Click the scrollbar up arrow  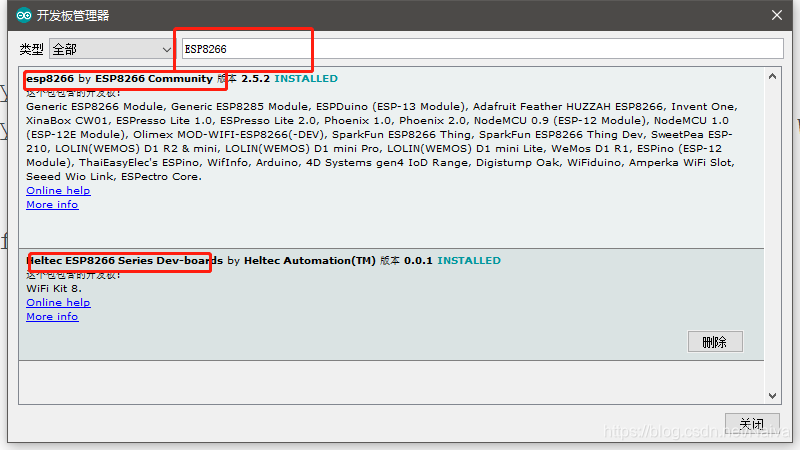[x=772, y=77]
